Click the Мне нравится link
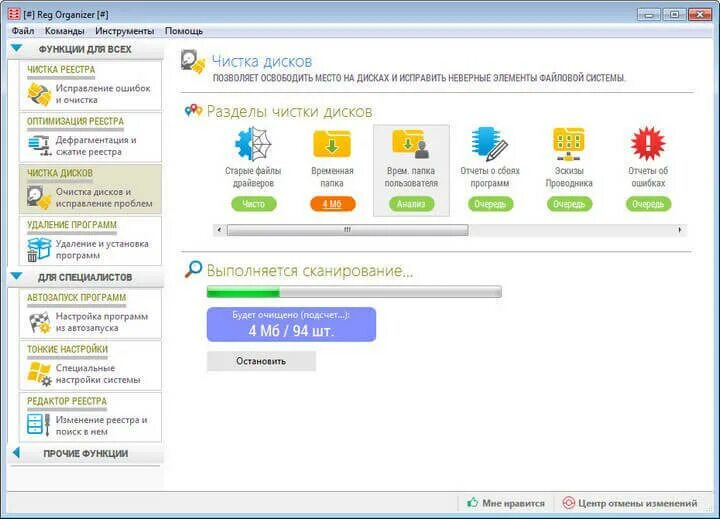720x519 pixels. pos(513,503)
